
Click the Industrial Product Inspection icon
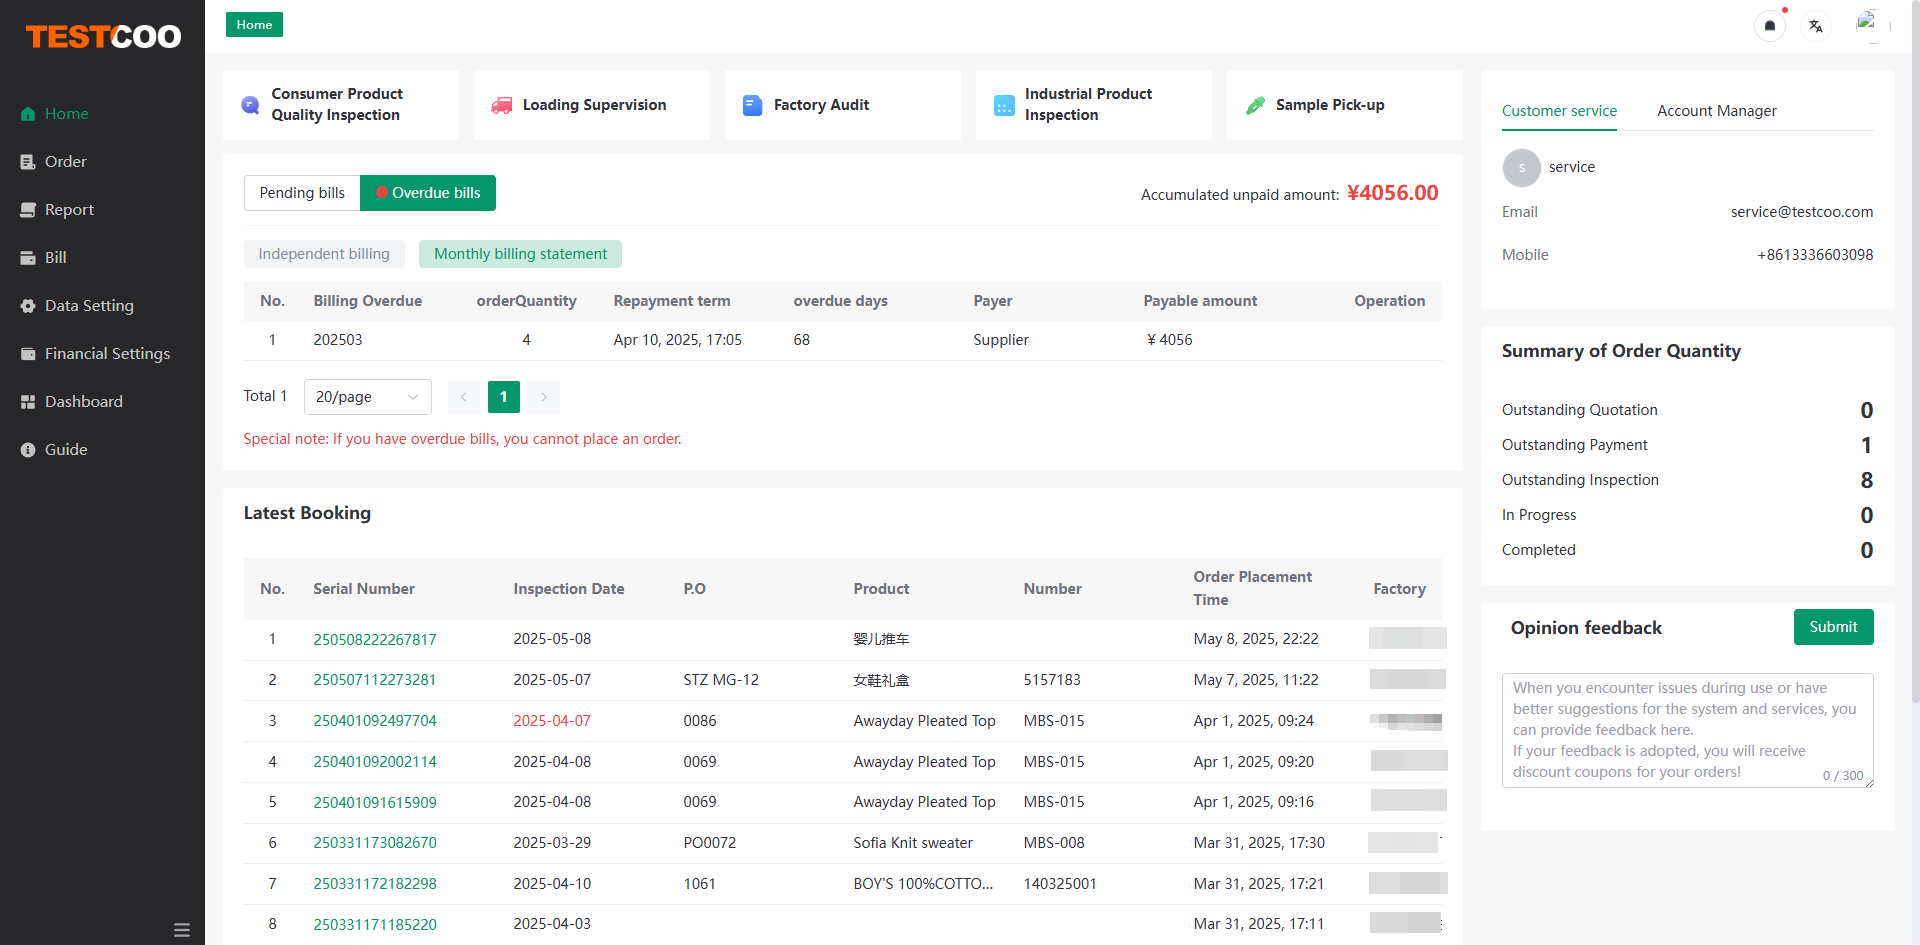(x=1004, y=105)
